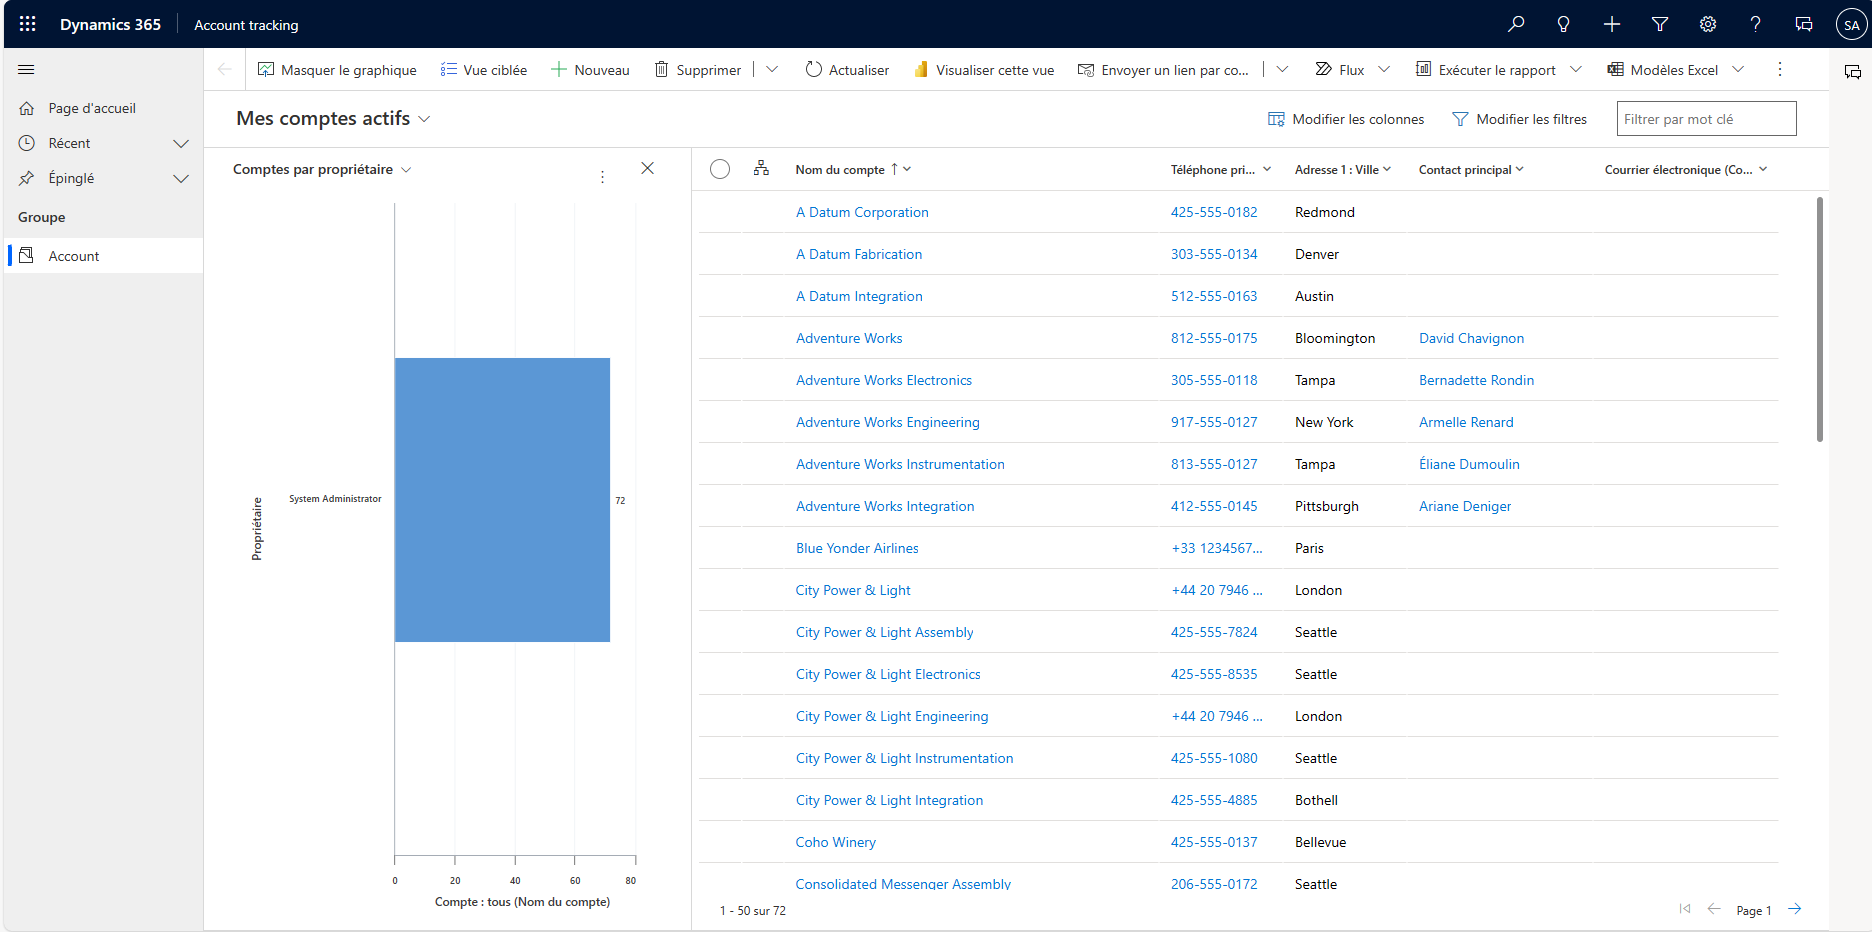Go to previous page arrow
This screenshot has width=1872, height=932.
pyautogui.click(x=1714, y=909)
